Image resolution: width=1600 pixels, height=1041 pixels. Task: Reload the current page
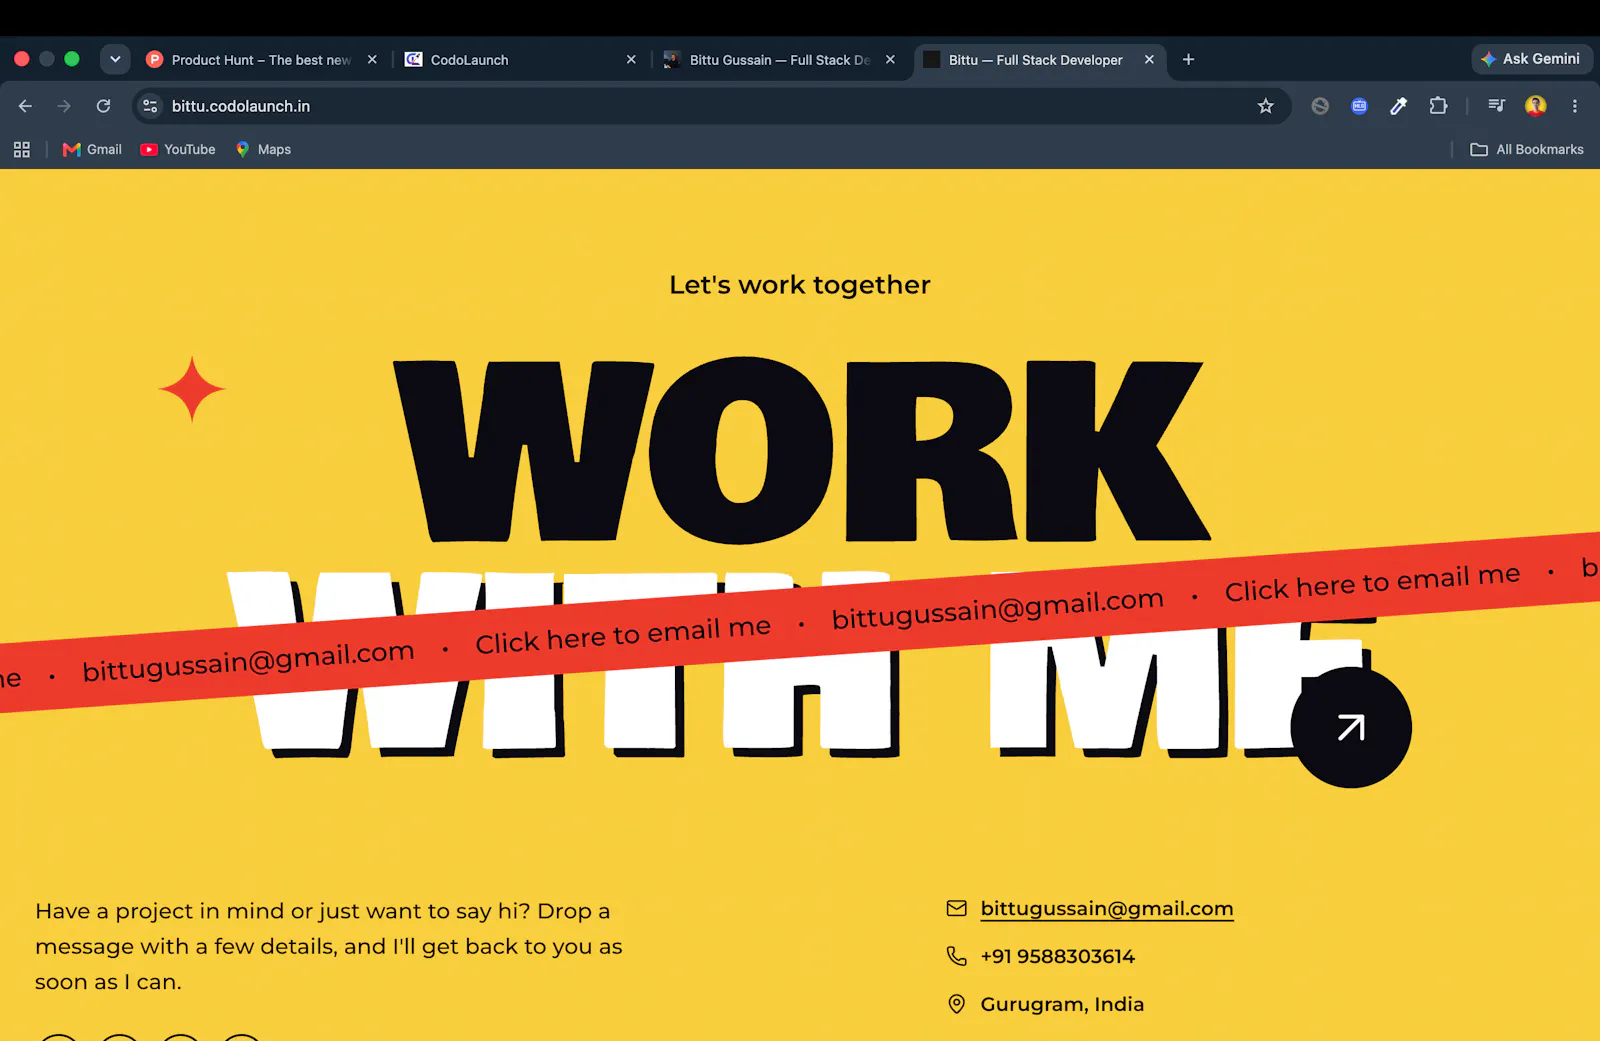point(103,106)
